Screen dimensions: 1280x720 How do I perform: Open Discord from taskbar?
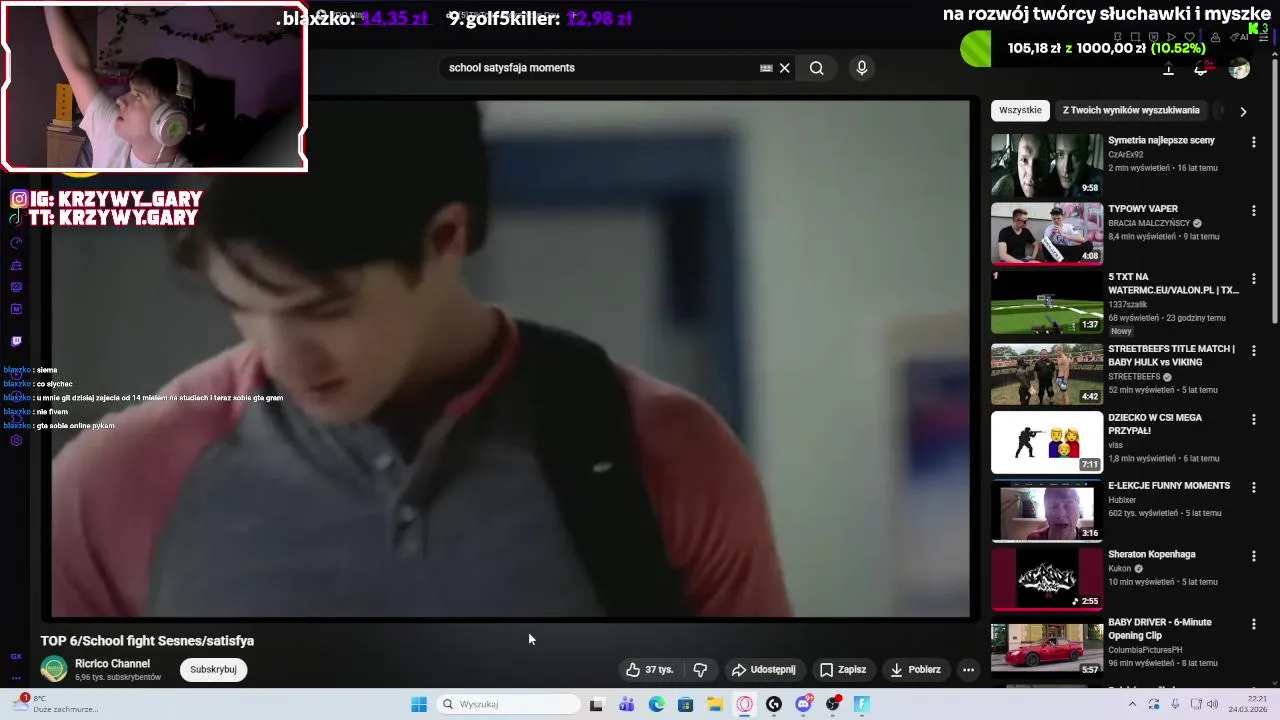pos(804,704)
